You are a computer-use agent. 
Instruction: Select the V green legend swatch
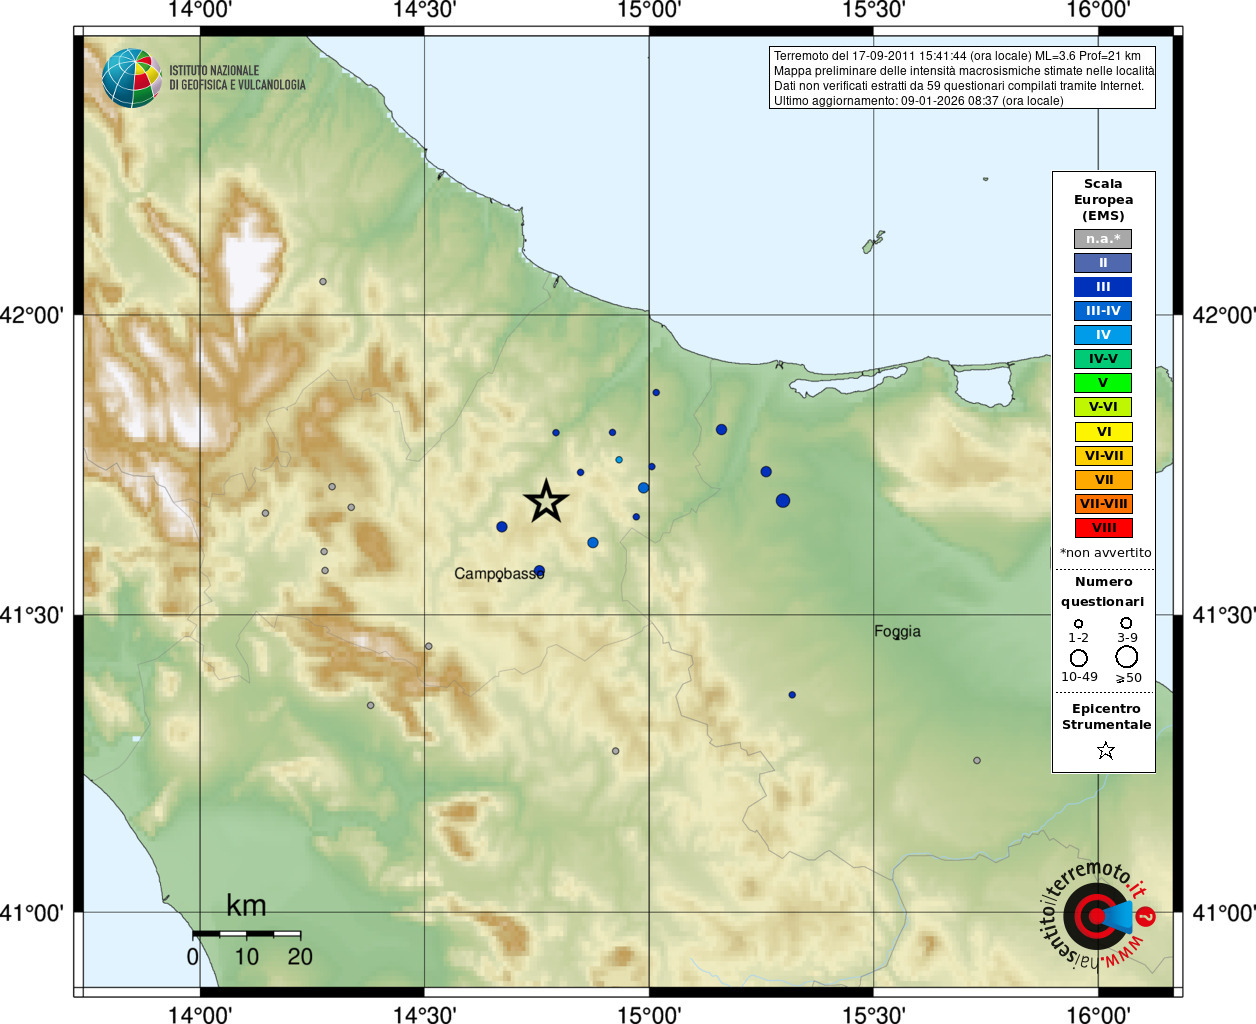[x=1103, y=383]
